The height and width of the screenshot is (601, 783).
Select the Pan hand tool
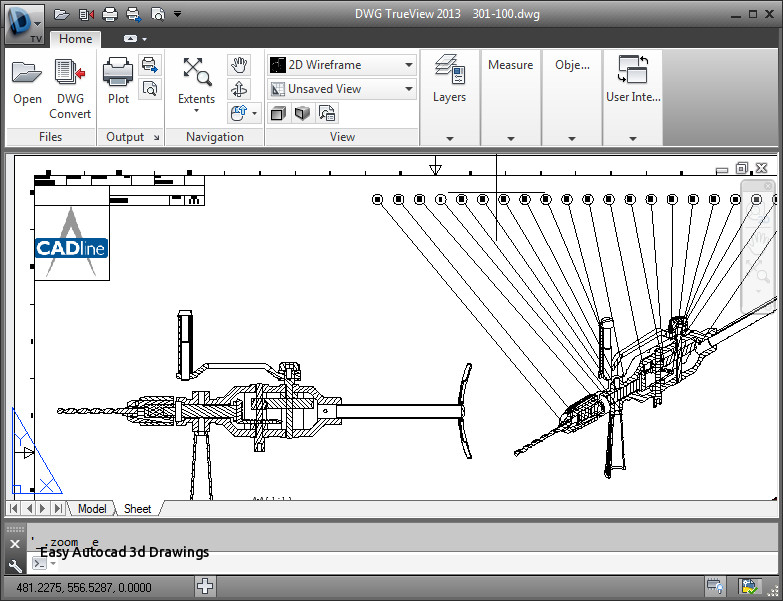click(238, 65)
